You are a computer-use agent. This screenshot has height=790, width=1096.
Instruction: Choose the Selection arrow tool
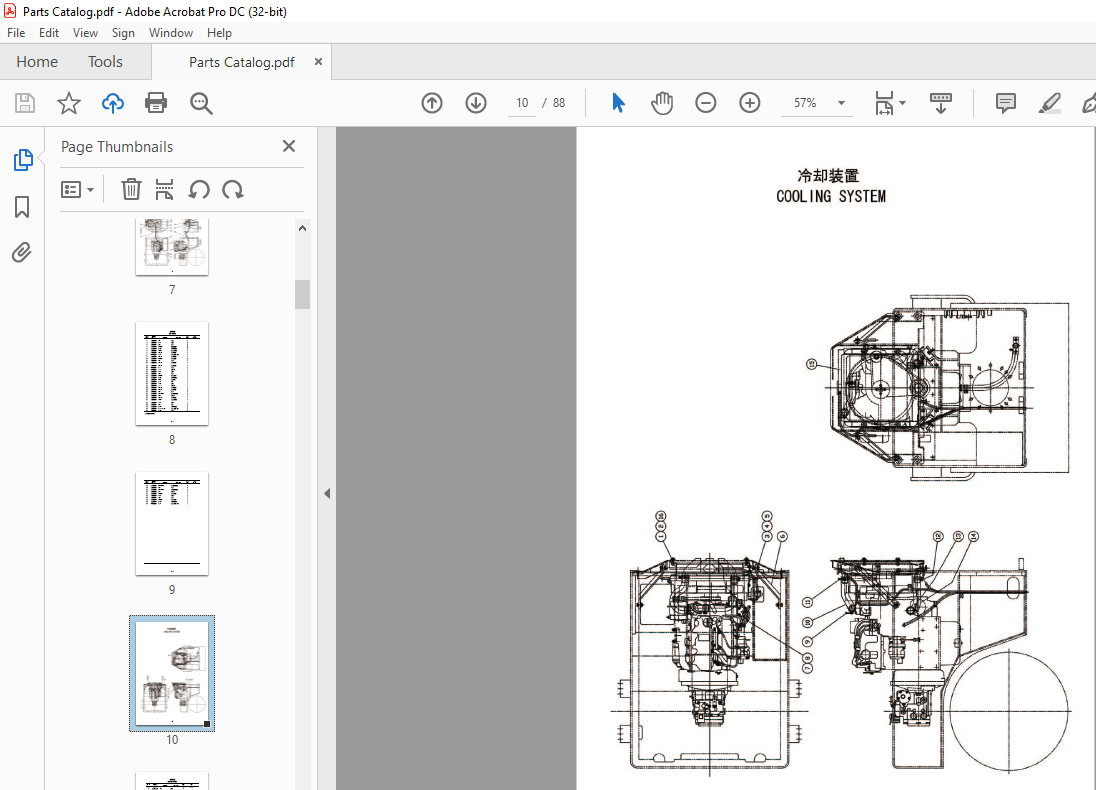tap(618, 103)
